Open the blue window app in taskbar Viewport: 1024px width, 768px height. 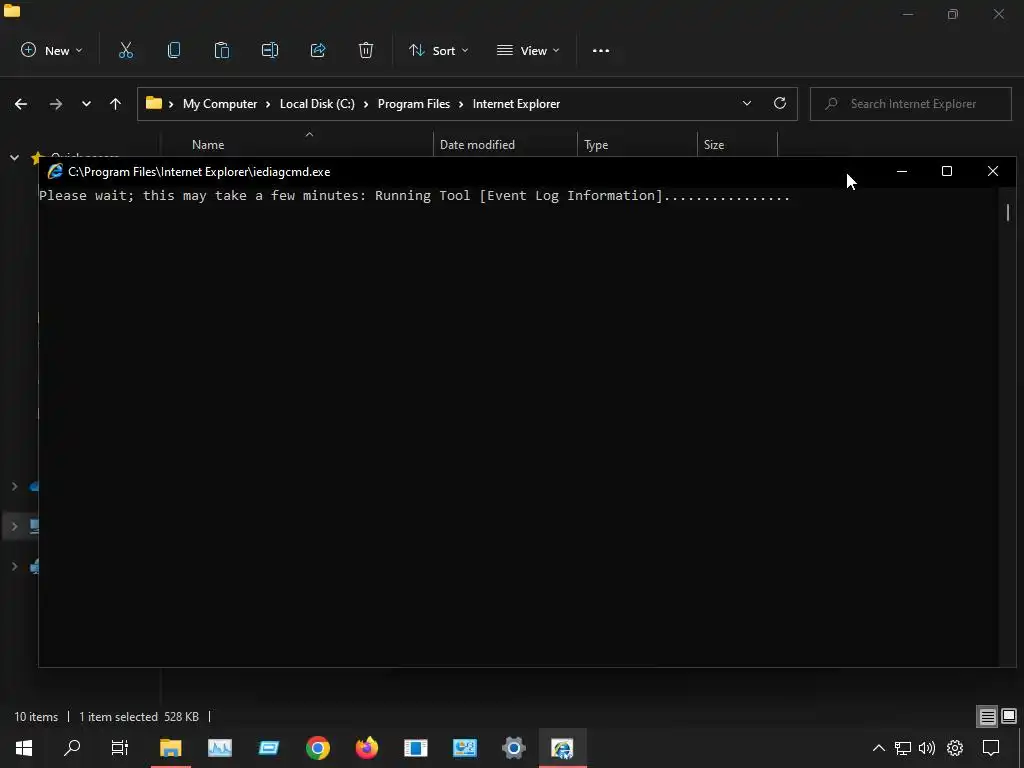click(268, 748)
